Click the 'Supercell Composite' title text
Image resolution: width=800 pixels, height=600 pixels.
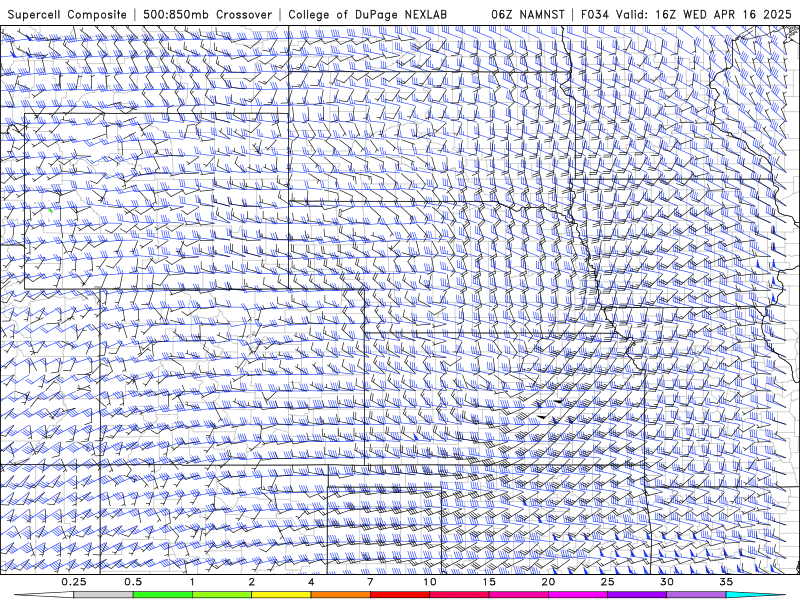pos(67,14)
